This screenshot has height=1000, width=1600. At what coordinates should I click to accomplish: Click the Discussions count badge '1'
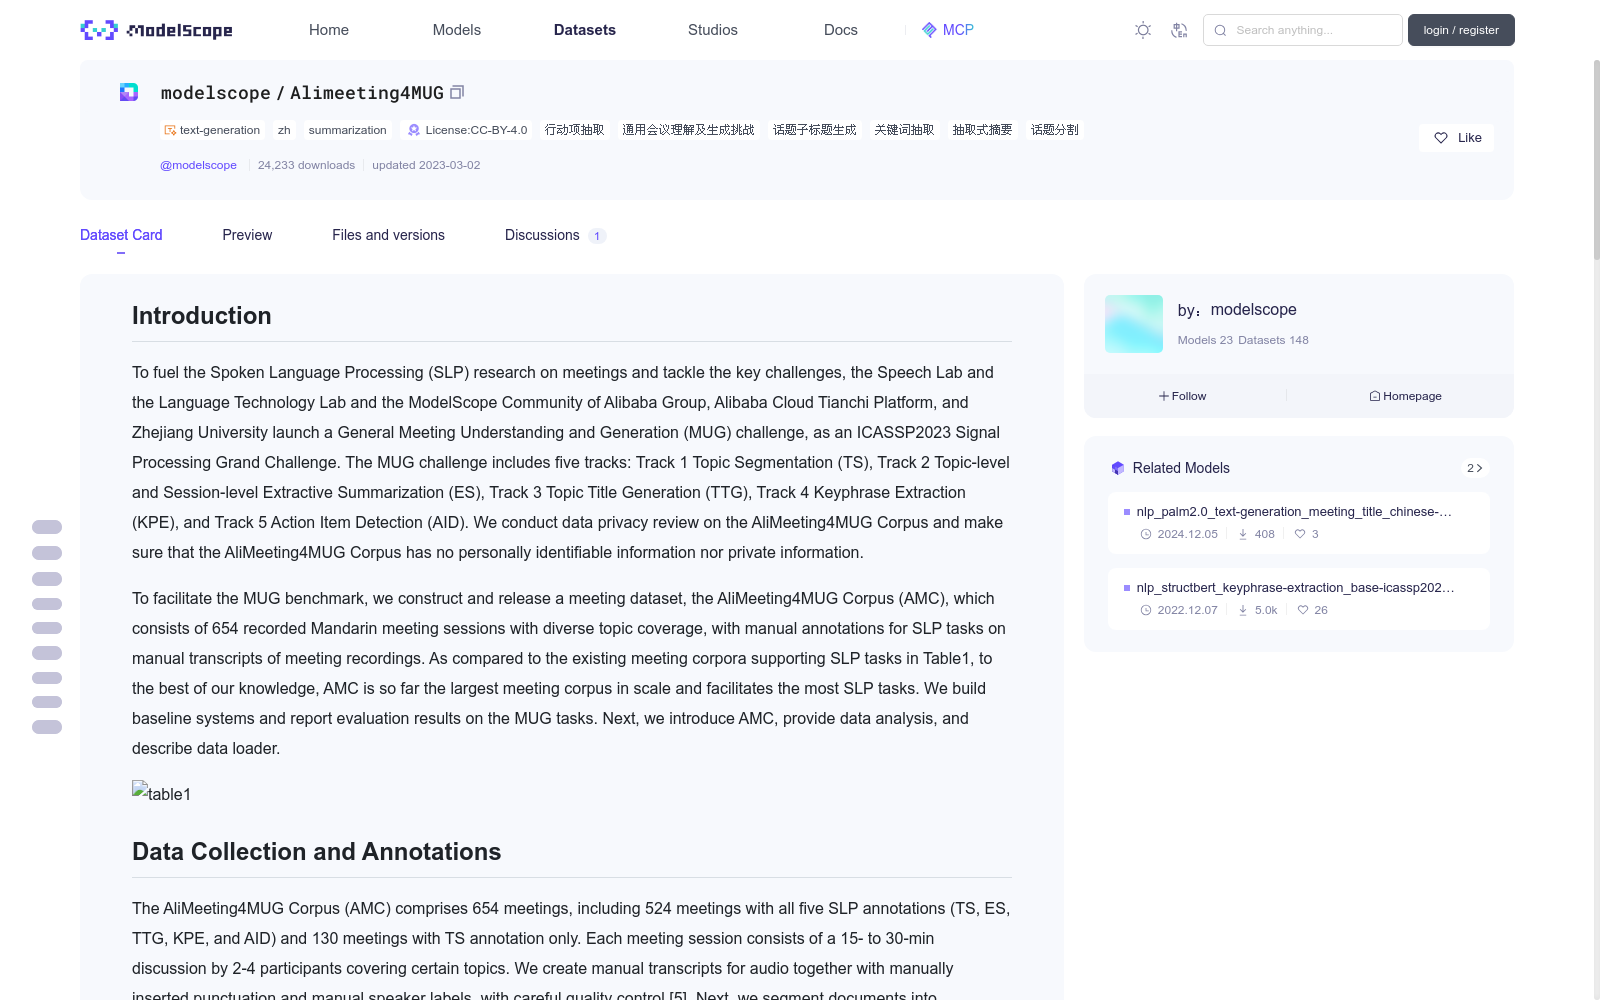[597, 236]
